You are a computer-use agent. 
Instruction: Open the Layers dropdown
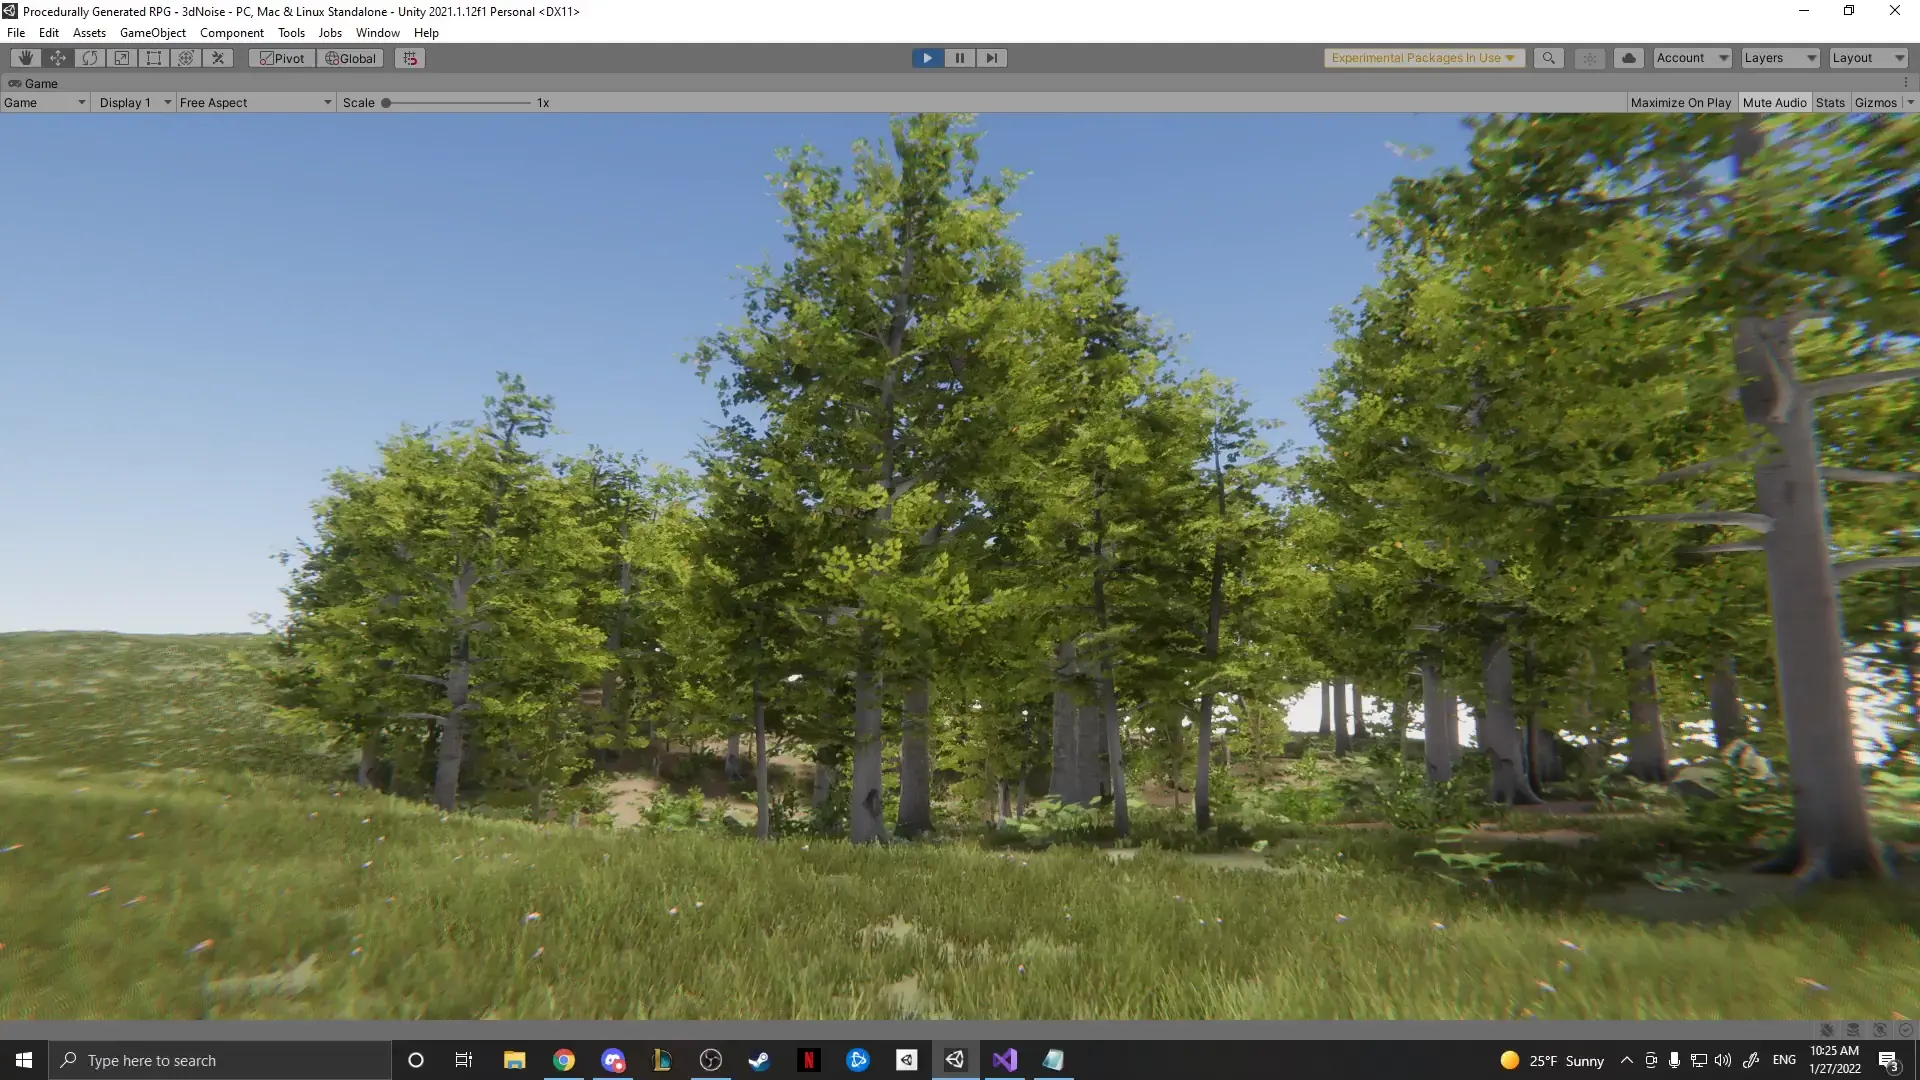1778,58
